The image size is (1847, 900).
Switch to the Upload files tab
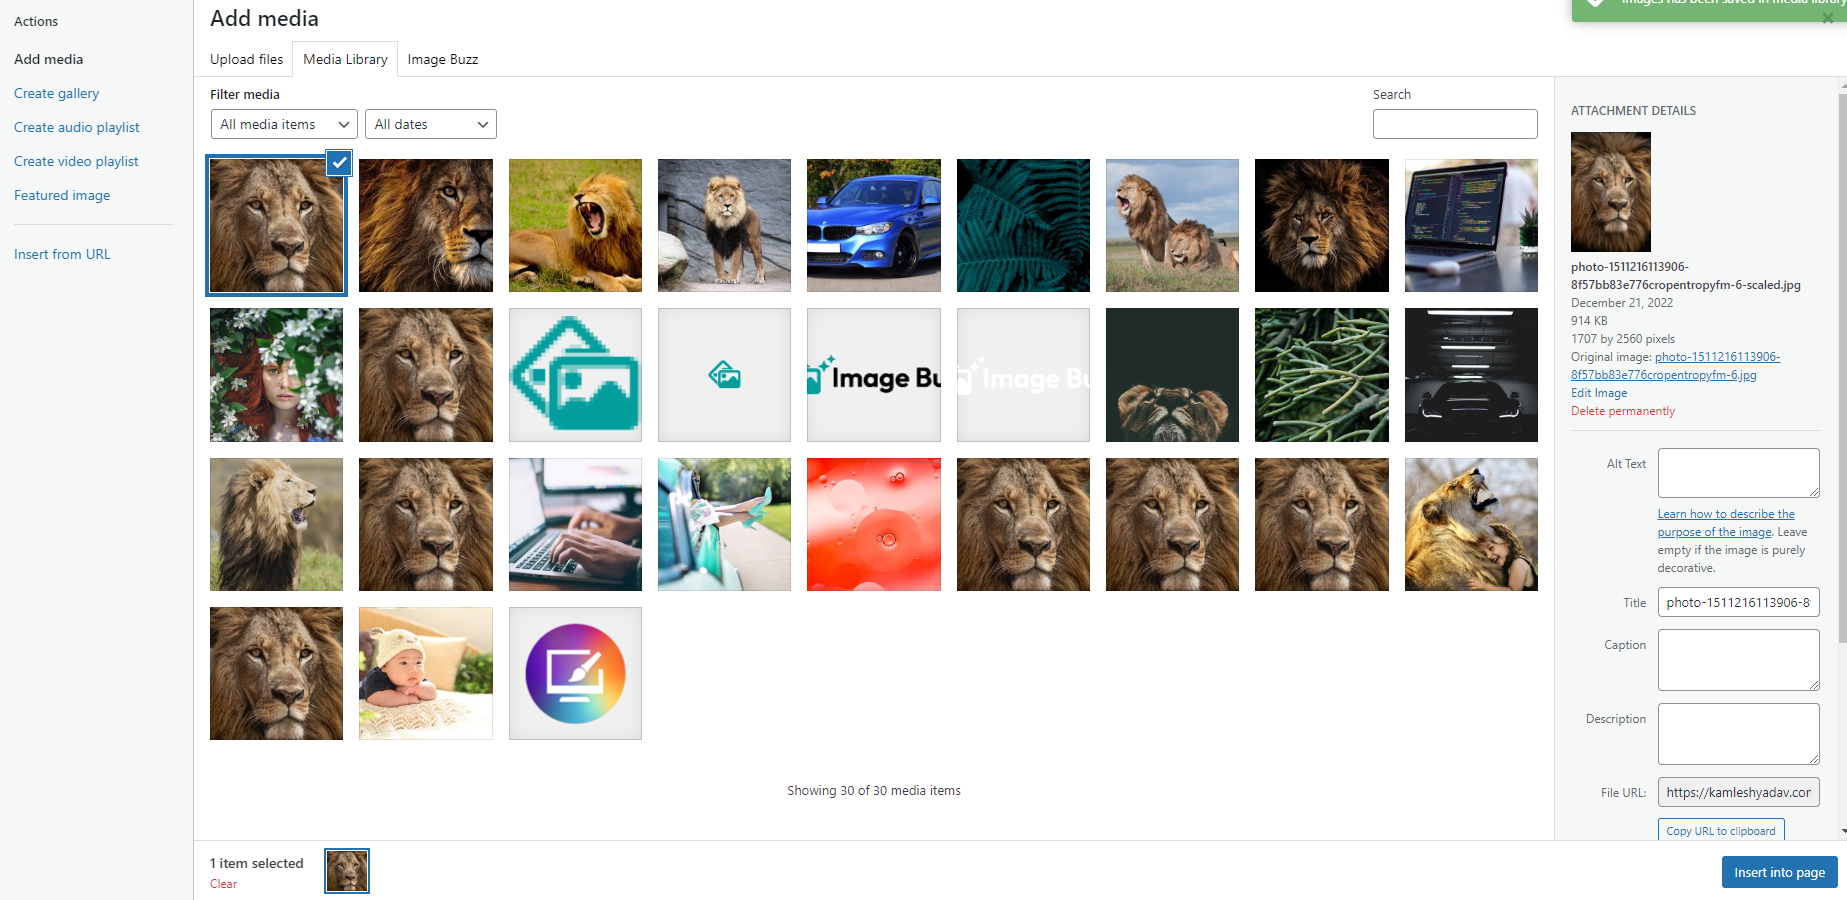coord(246,59)
